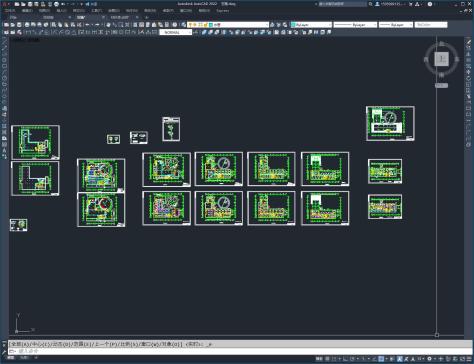Click the title bar search input box
474x364 pixels.
coord(342,4)
